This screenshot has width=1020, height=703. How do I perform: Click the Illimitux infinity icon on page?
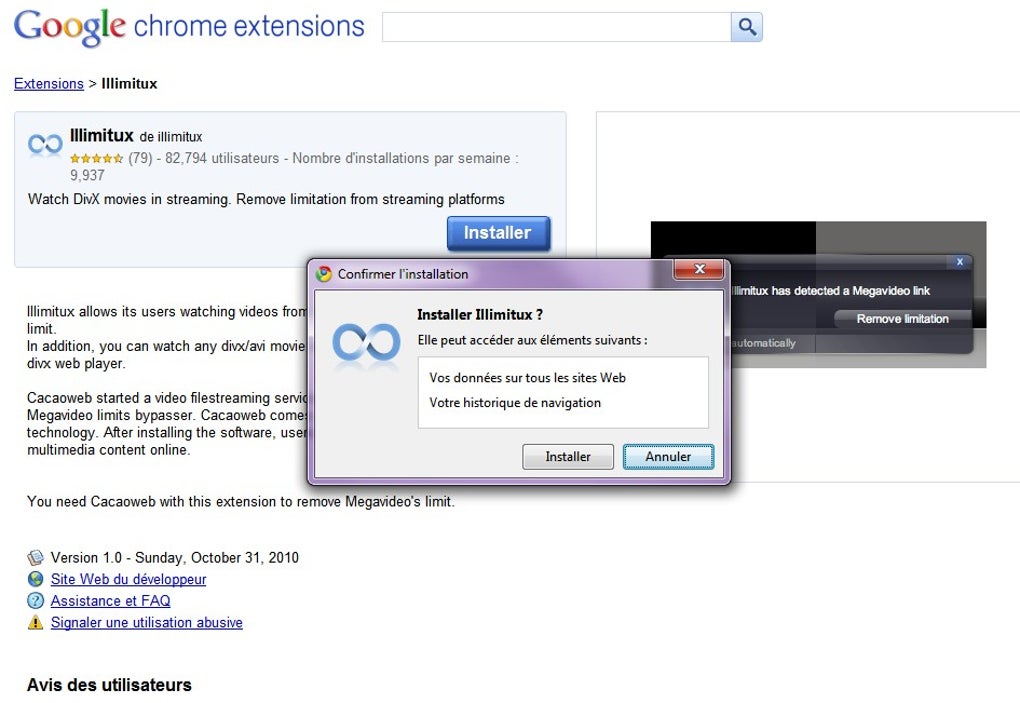click(45, 144)
